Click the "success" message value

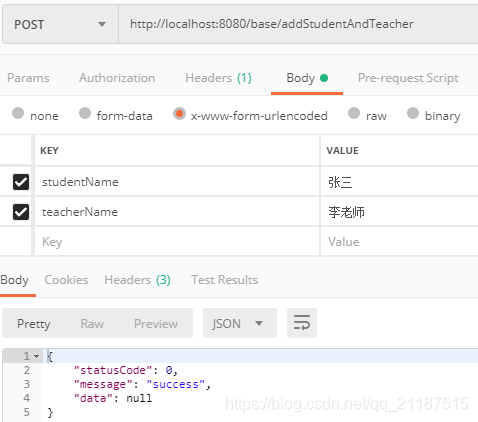point(176,384)
